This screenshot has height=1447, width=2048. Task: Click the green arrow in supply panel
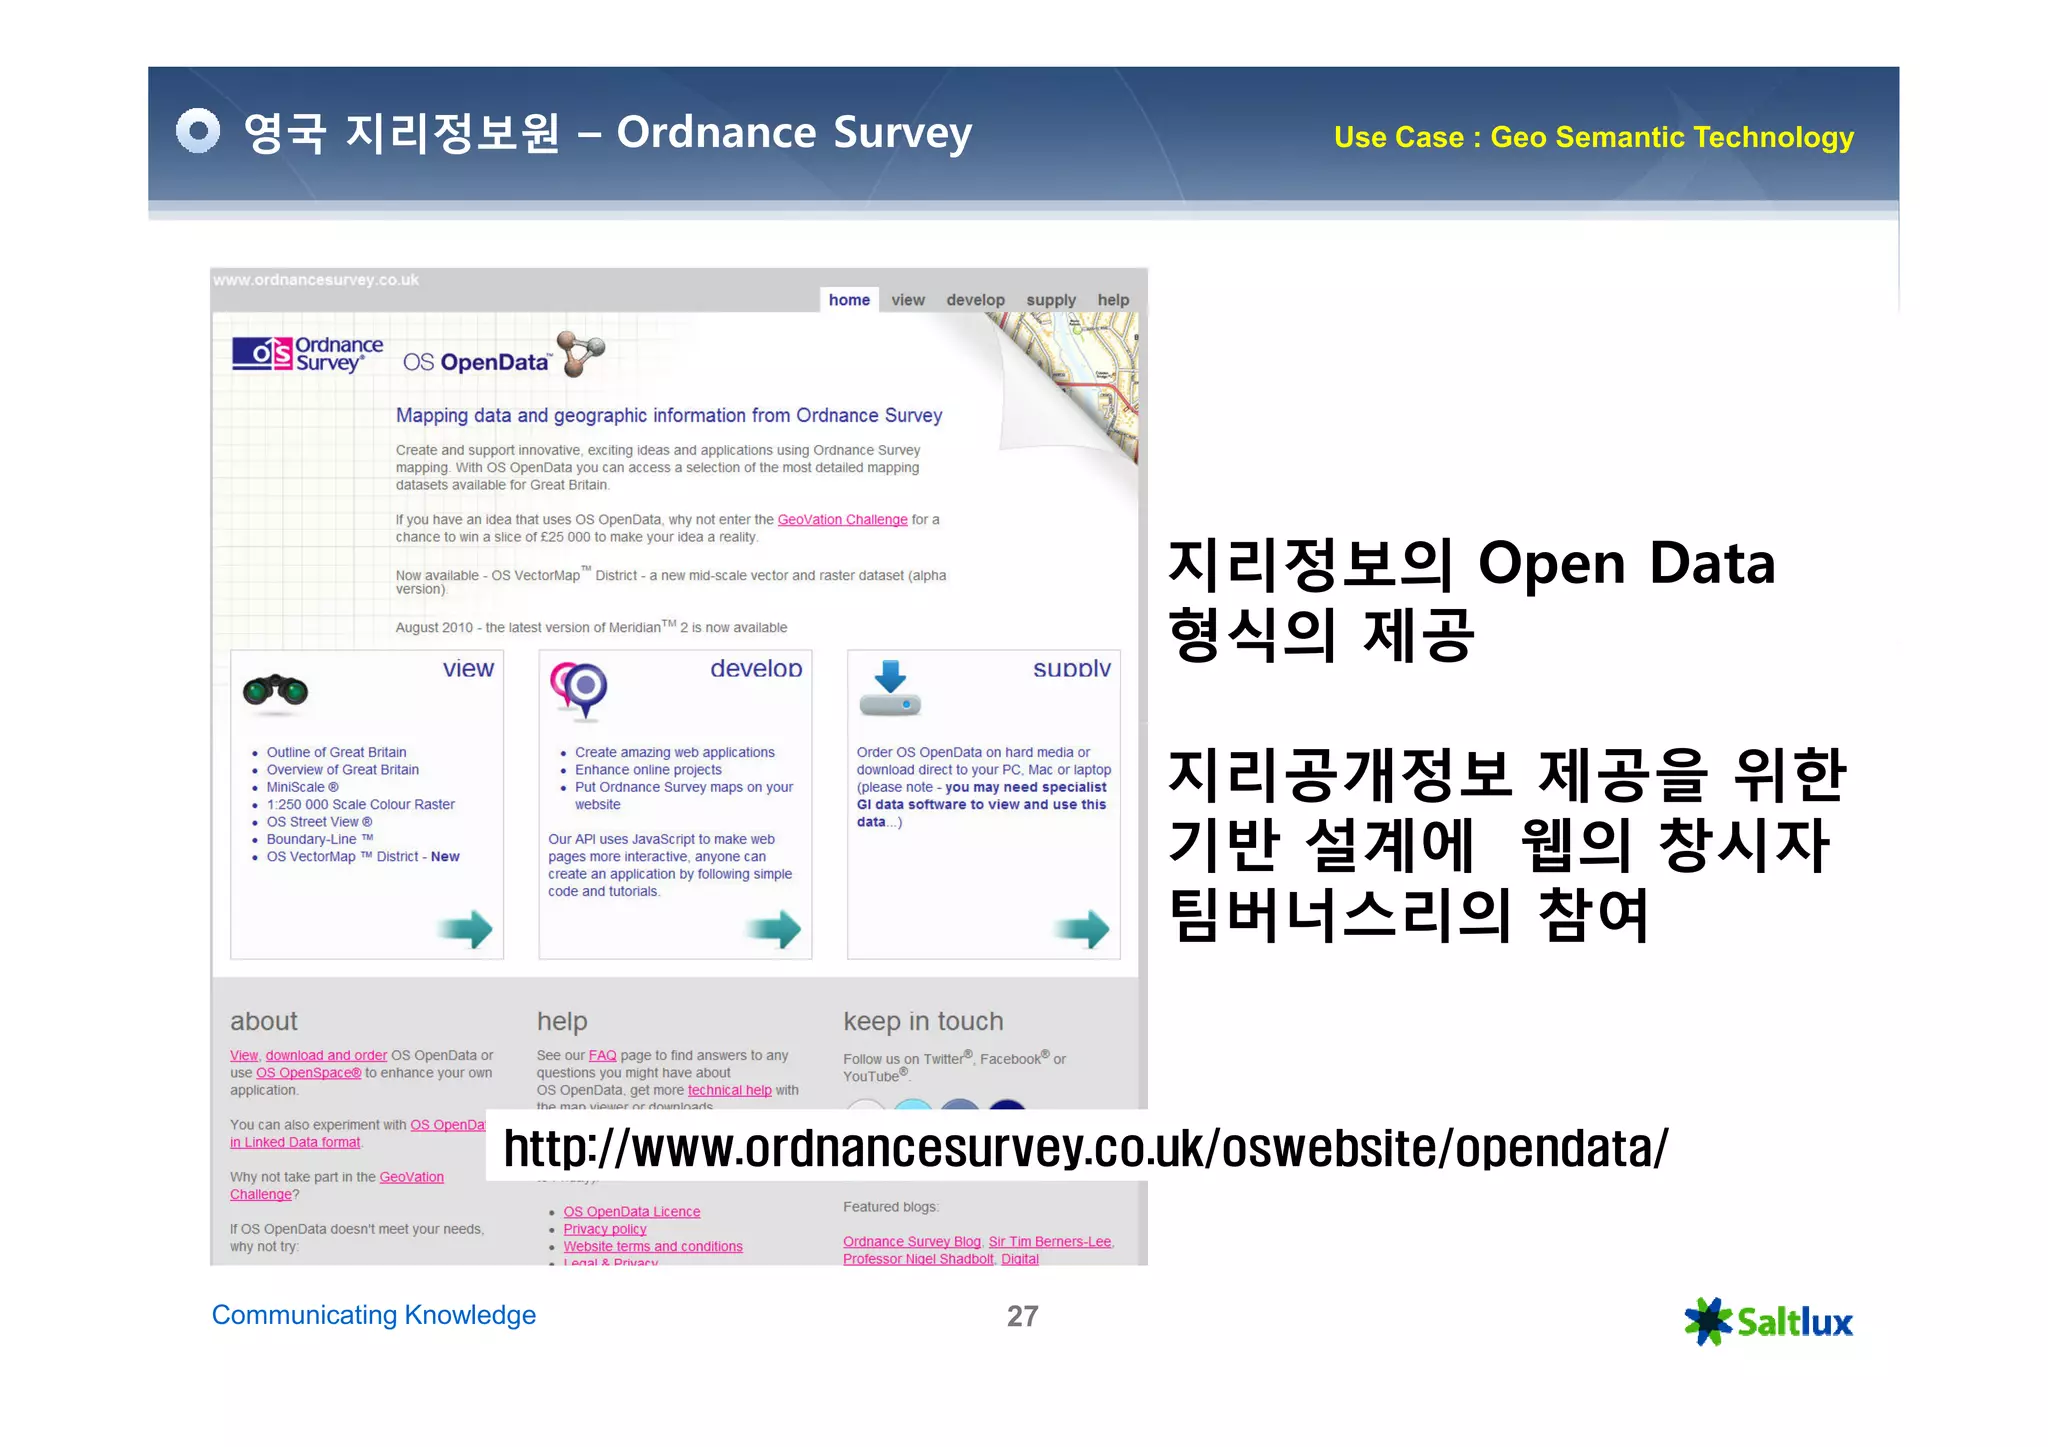point(1082,929)
